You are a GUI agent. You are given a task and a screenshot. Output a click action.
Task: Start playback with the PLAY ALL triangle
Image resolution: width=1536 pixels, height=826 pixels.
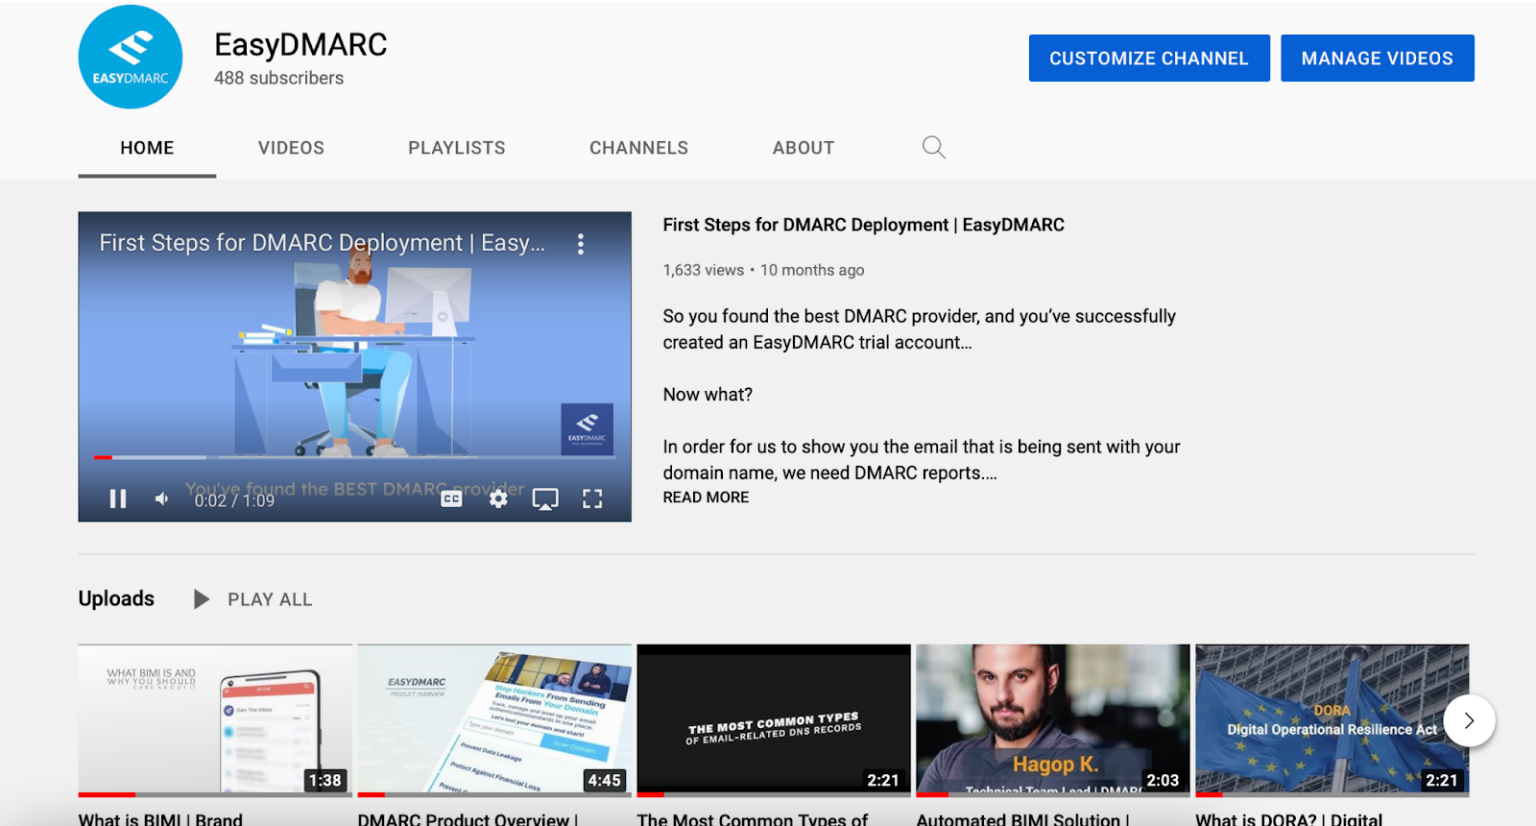pyautogui.click(x=201, y=598)
